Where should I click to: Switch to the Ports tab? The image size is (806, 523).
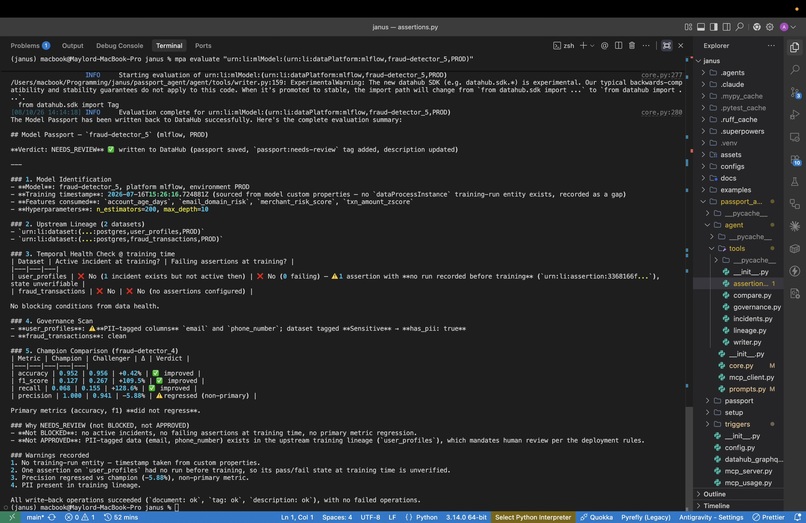(203, 45)
